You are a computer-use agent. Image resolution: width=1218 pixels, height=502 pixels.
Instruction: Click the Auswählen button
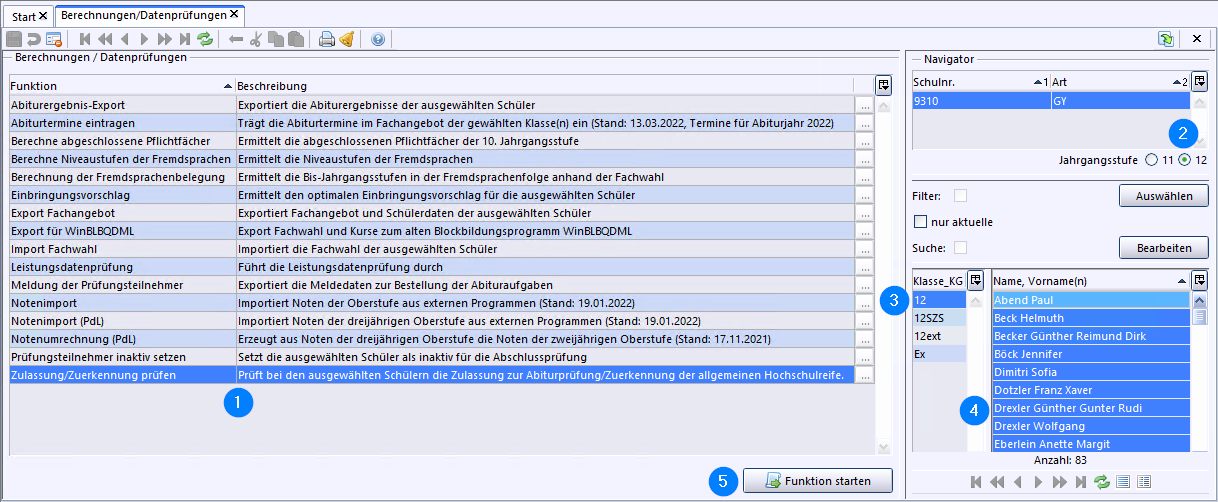click(x=1163, y=196)
